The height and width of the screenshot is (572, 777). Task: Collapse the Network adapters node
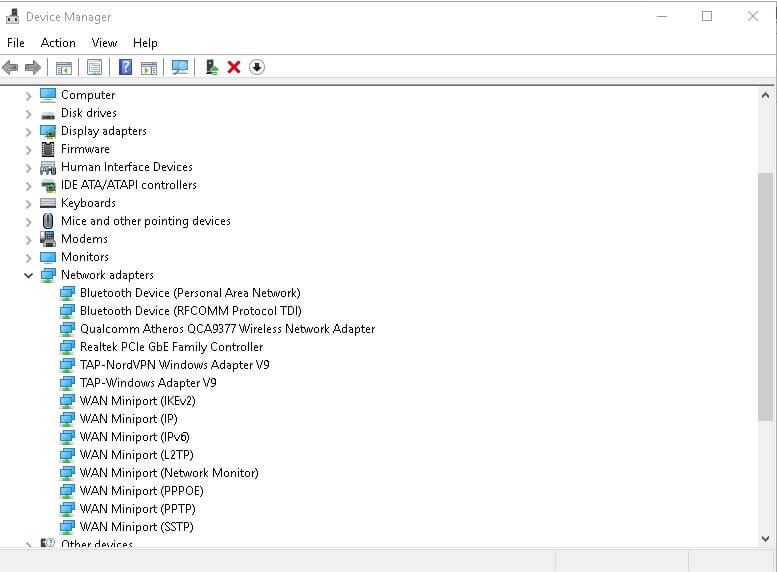click(28, 276)
